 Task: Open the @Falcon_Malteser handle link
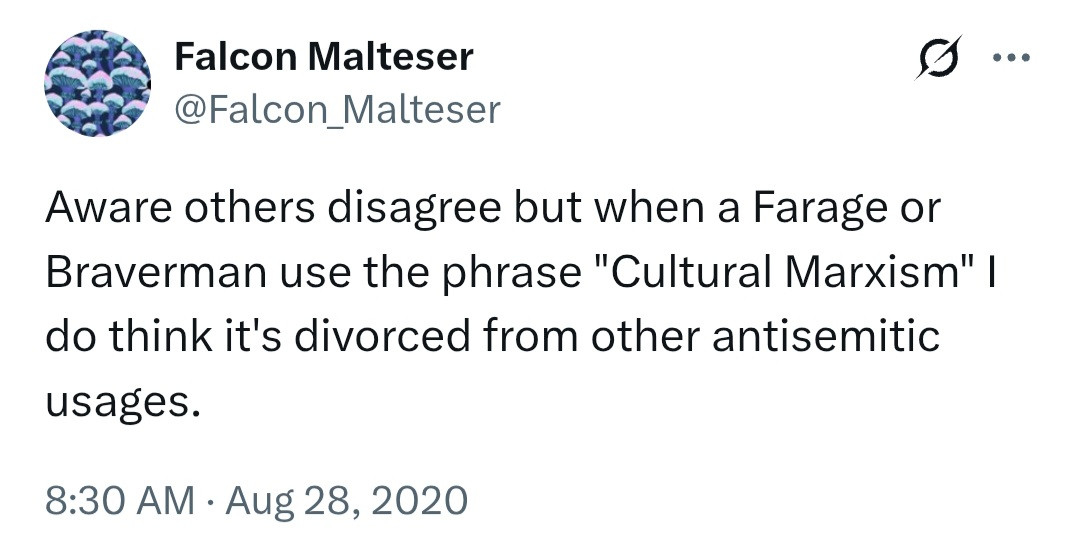[337, 109]
